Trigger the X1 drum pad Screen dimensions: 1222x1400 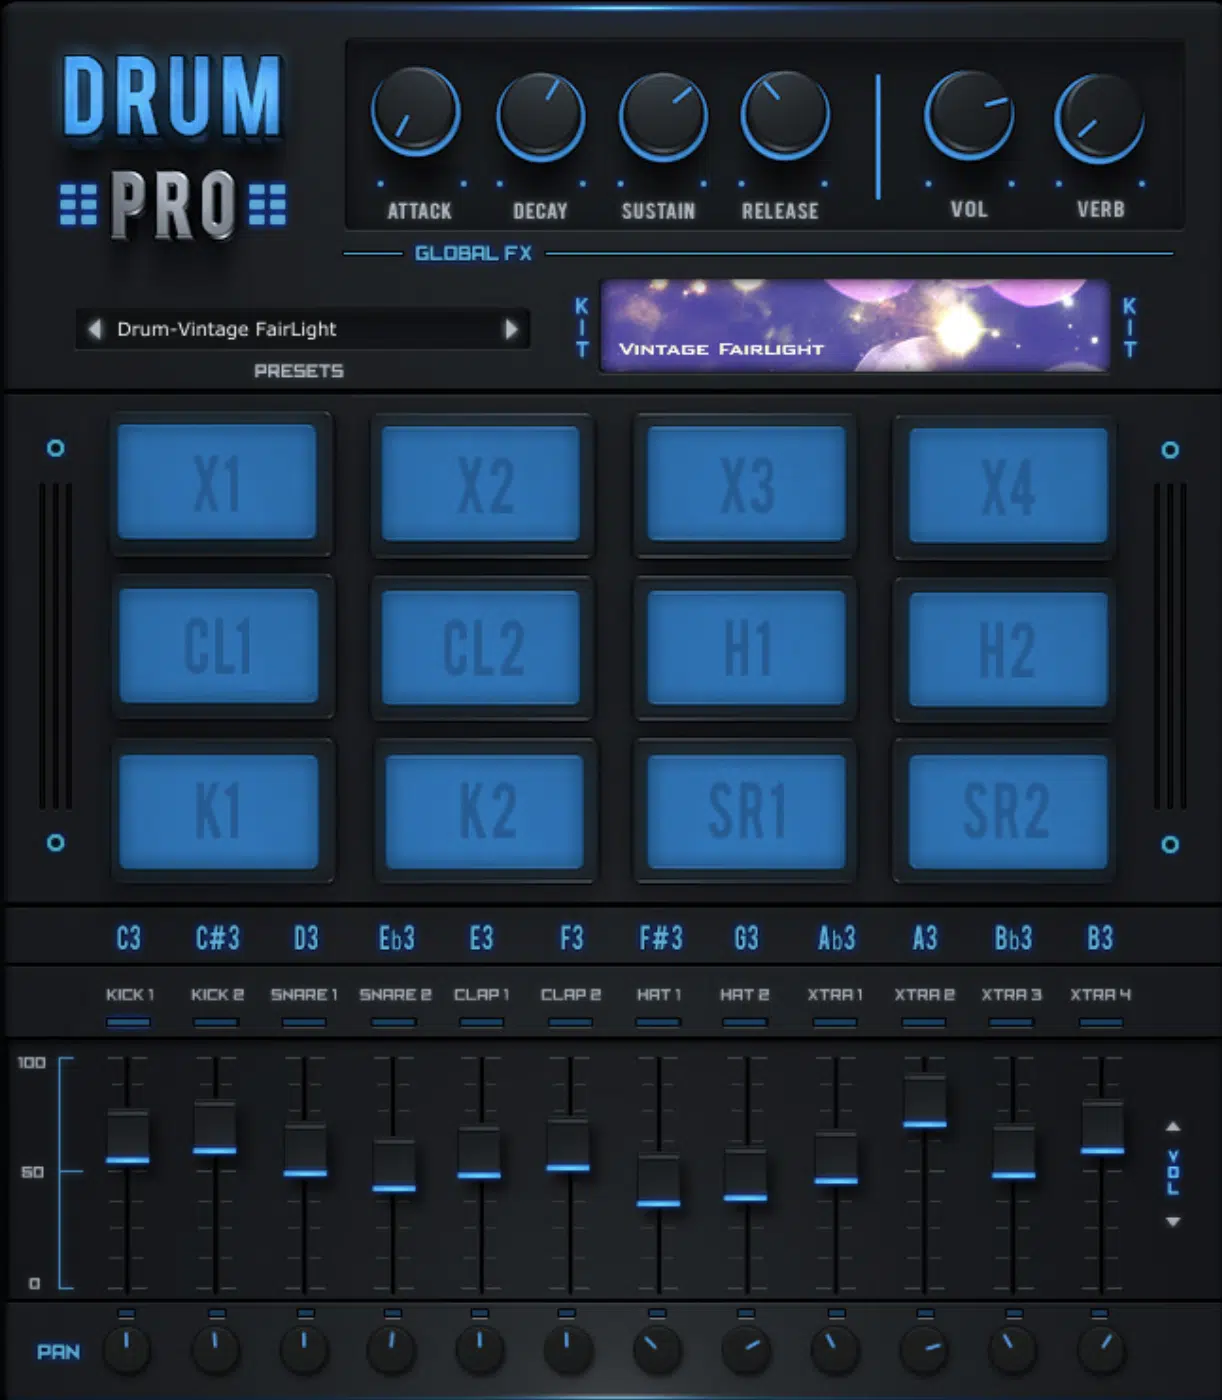(x=217, y=483)
